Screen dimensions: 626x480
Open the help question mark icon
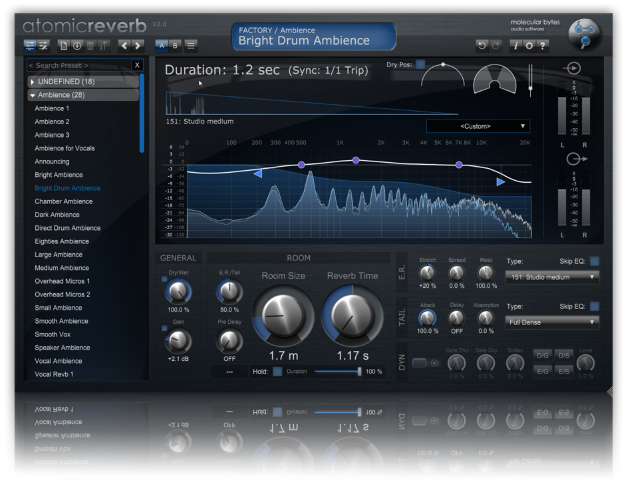click(543, 45)
